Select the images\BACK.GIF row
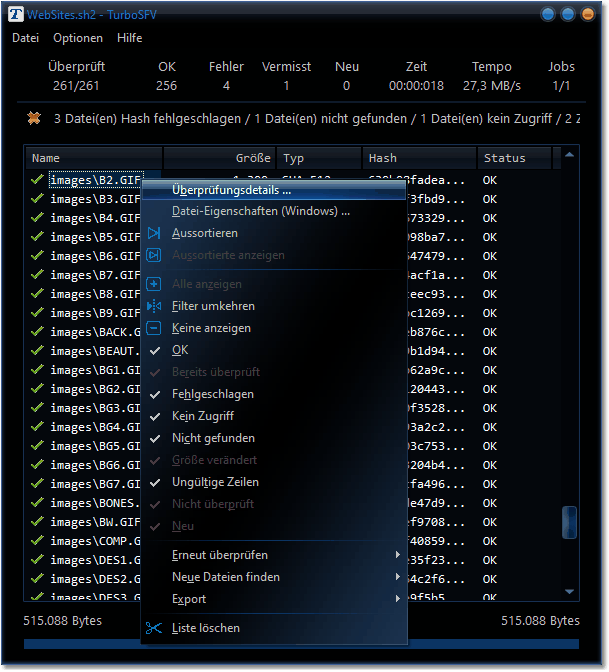Image resolution: width=609 pixels, height=672 pixels. click(x=95, y=332)
